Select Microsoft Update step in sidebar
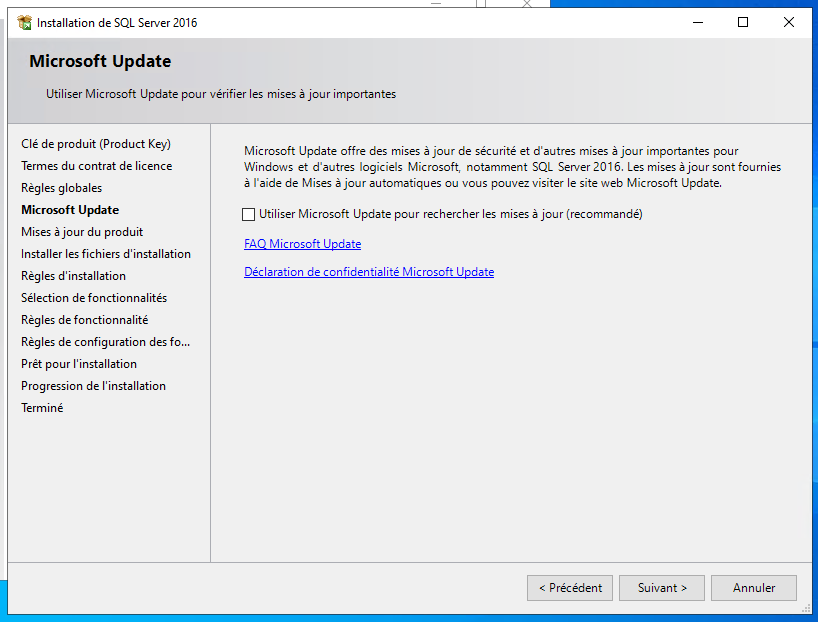This screenshot has height=622, width=818. 70,210
